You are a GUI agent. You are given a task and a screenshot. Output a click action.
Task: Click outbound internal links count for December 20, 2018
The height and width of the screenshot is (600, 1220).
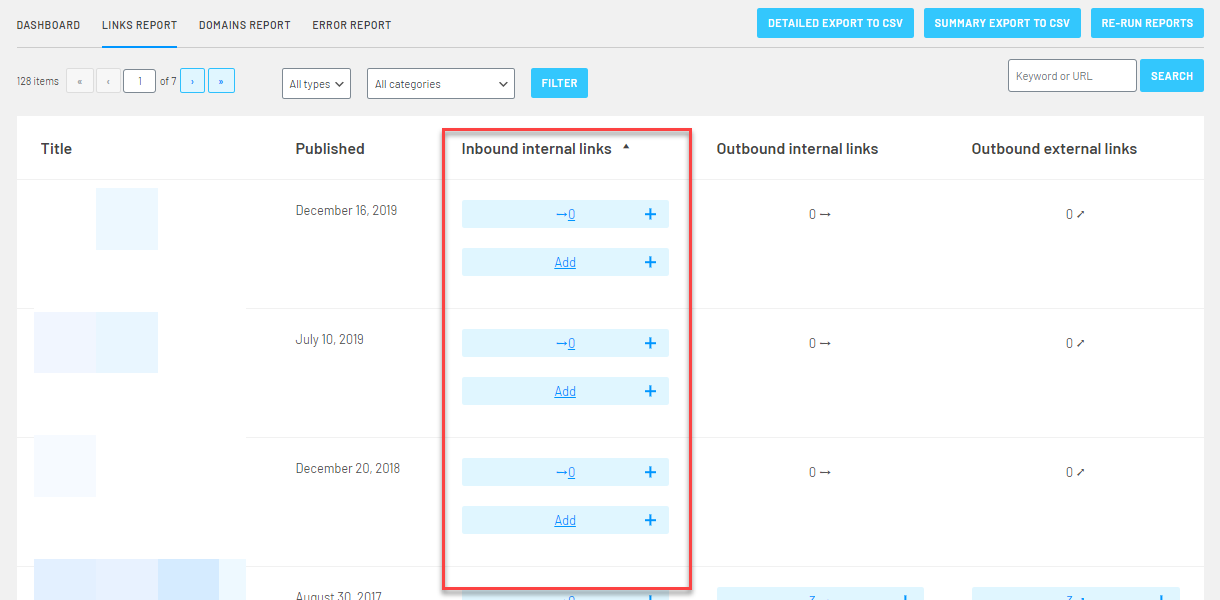[x=820, y=472]
